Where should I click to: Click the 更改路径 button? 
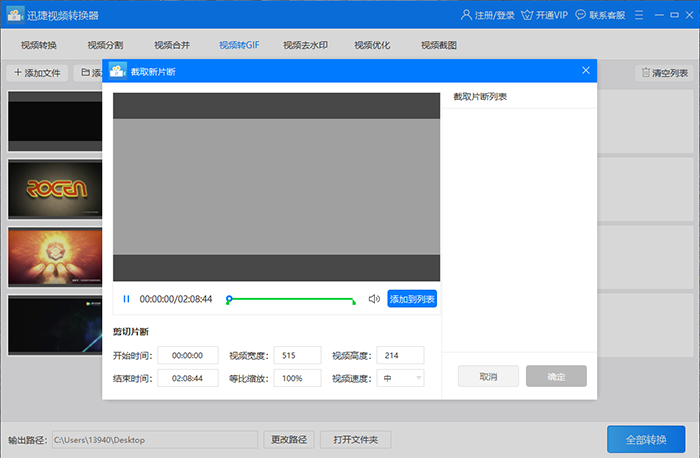pyautogui.click(x=289, y=440)
